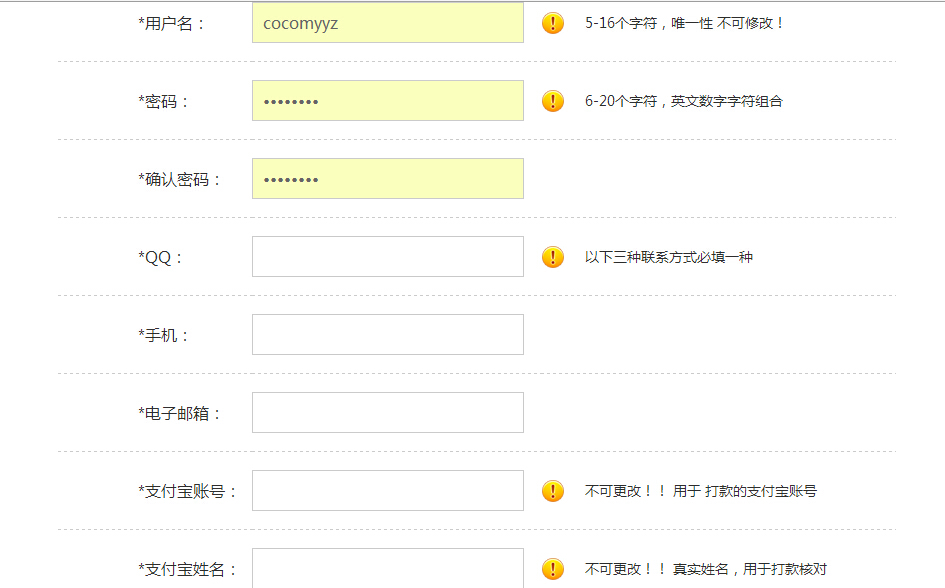Click the 确认密码 password field

388,178
